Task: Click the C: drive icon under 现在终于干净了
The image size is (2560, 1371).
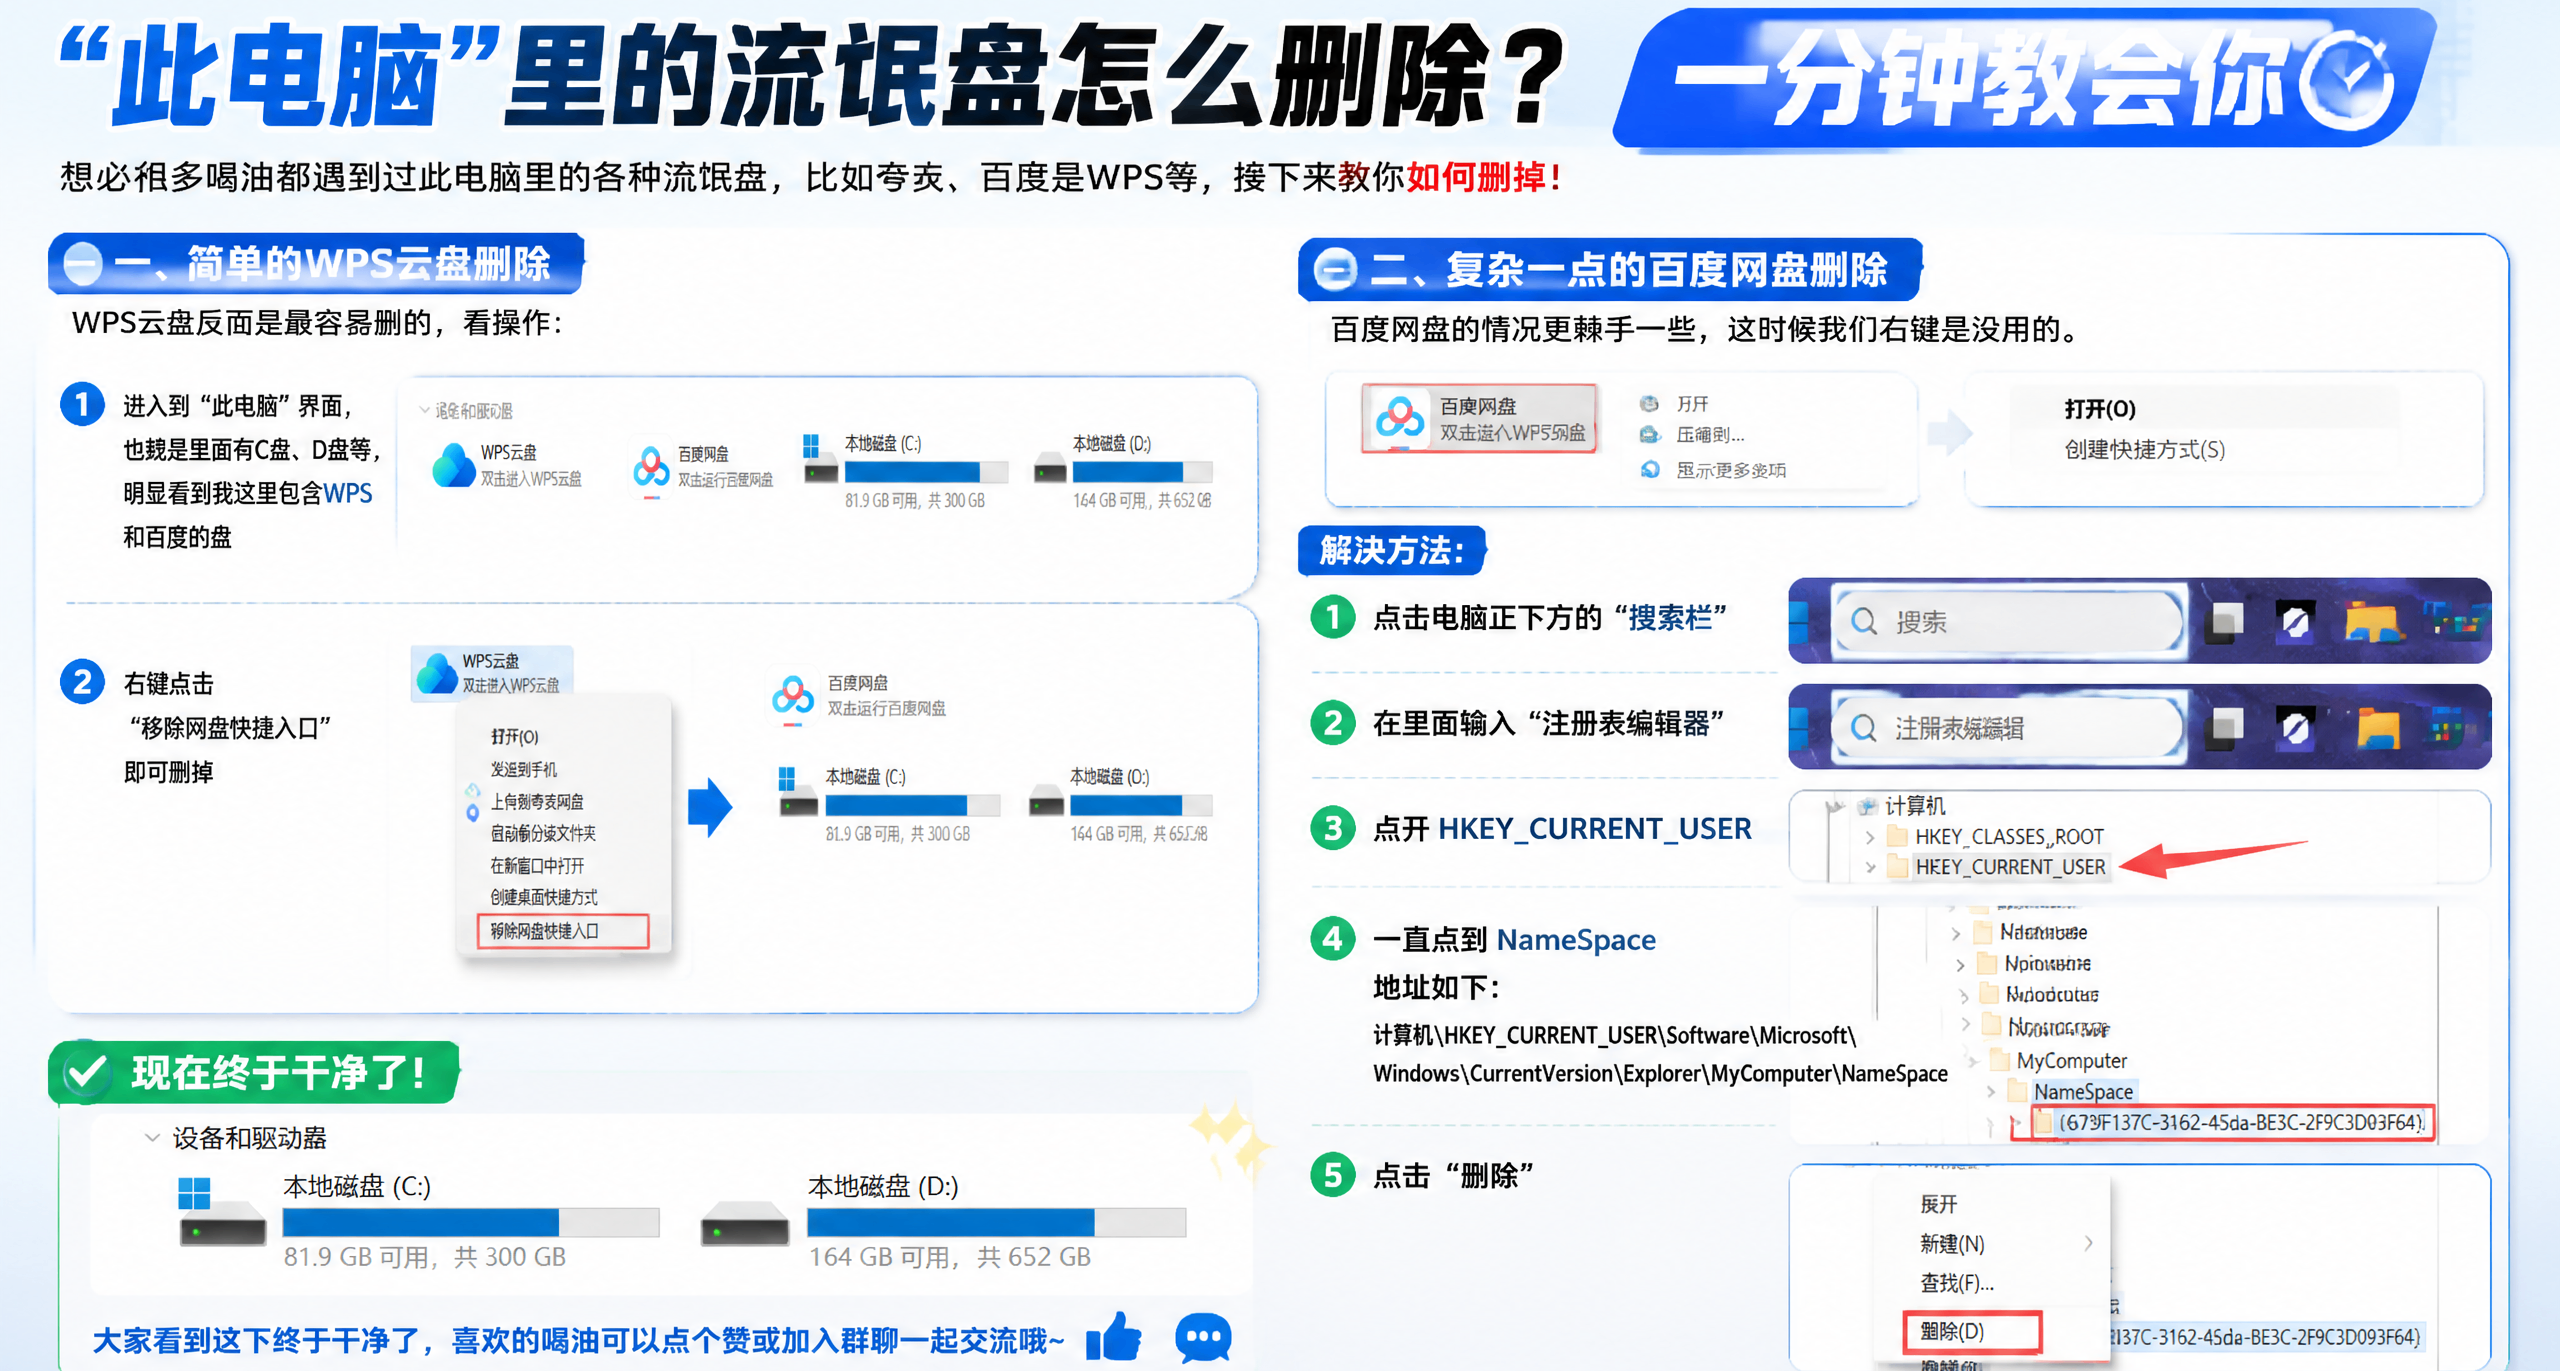Action: click(x=221, y=1212)
